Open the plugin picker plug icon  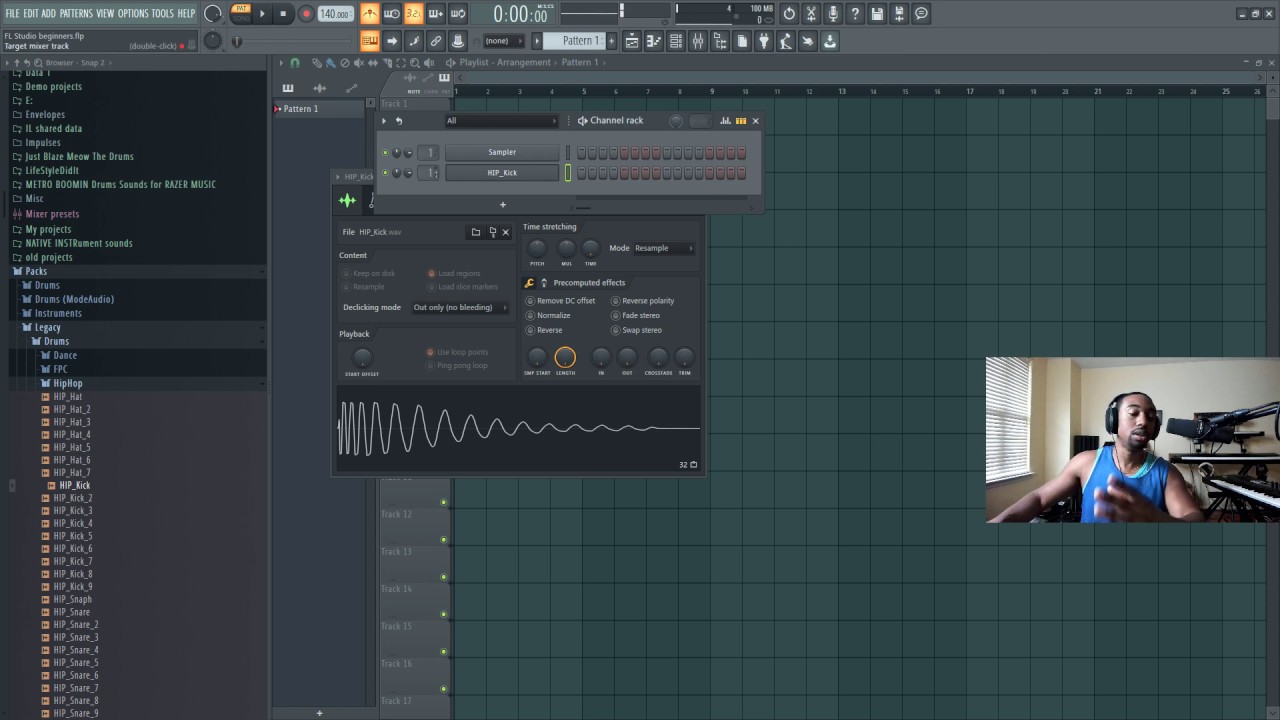tap(764, 41)
